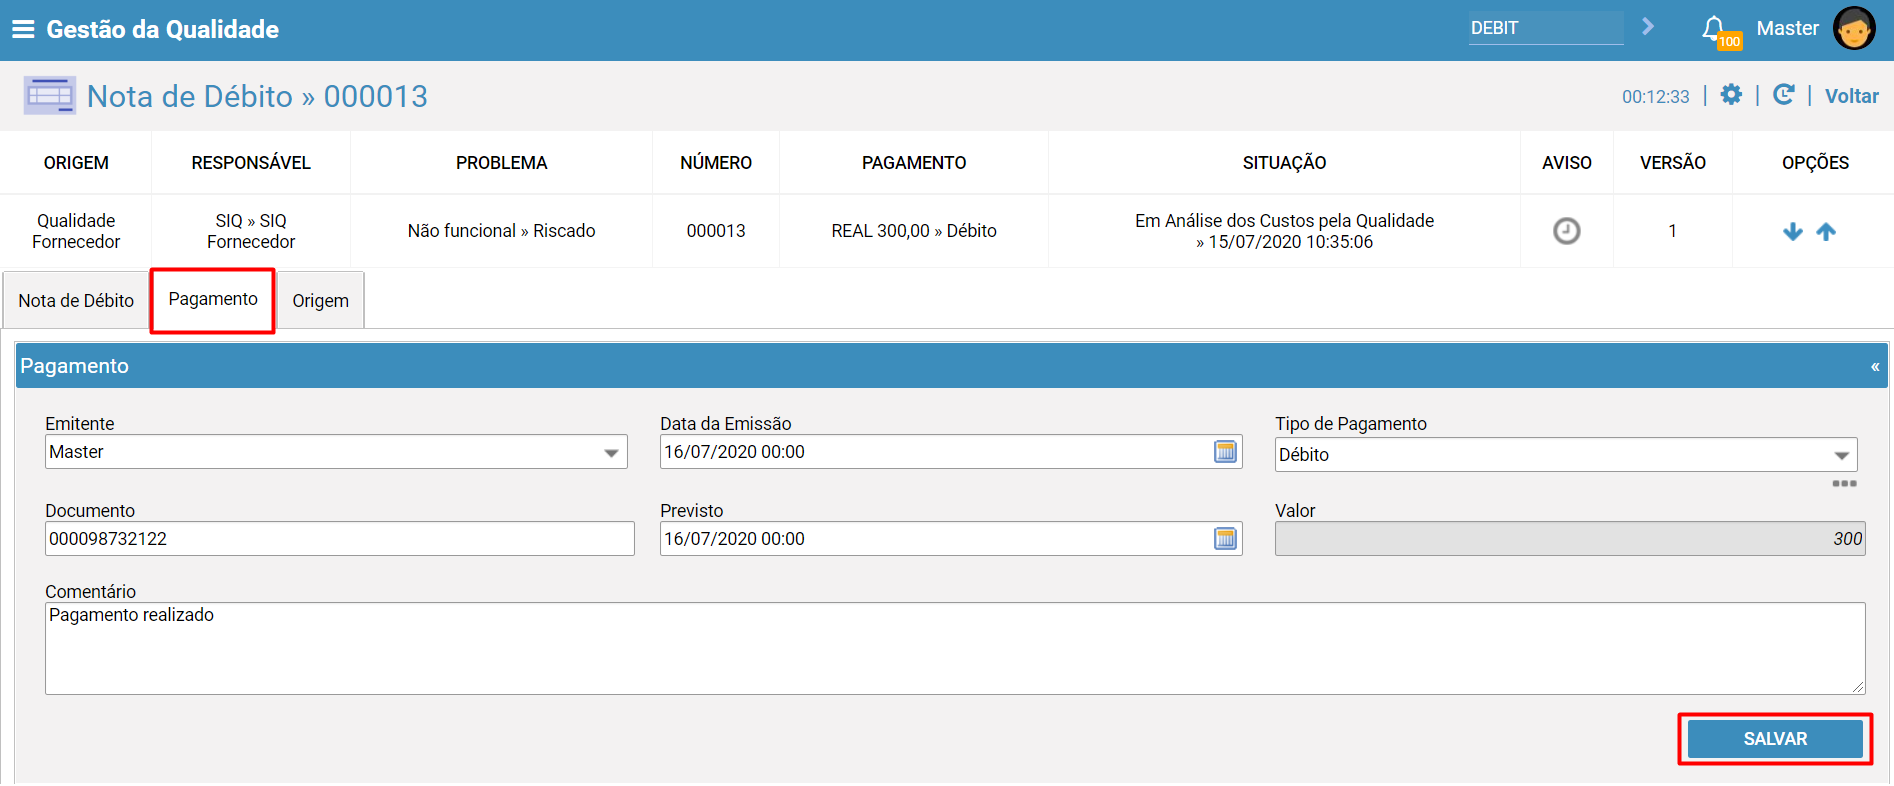Click the Master username label
This screenshot has width=1894, height=786.
(x=1787, y=28)
